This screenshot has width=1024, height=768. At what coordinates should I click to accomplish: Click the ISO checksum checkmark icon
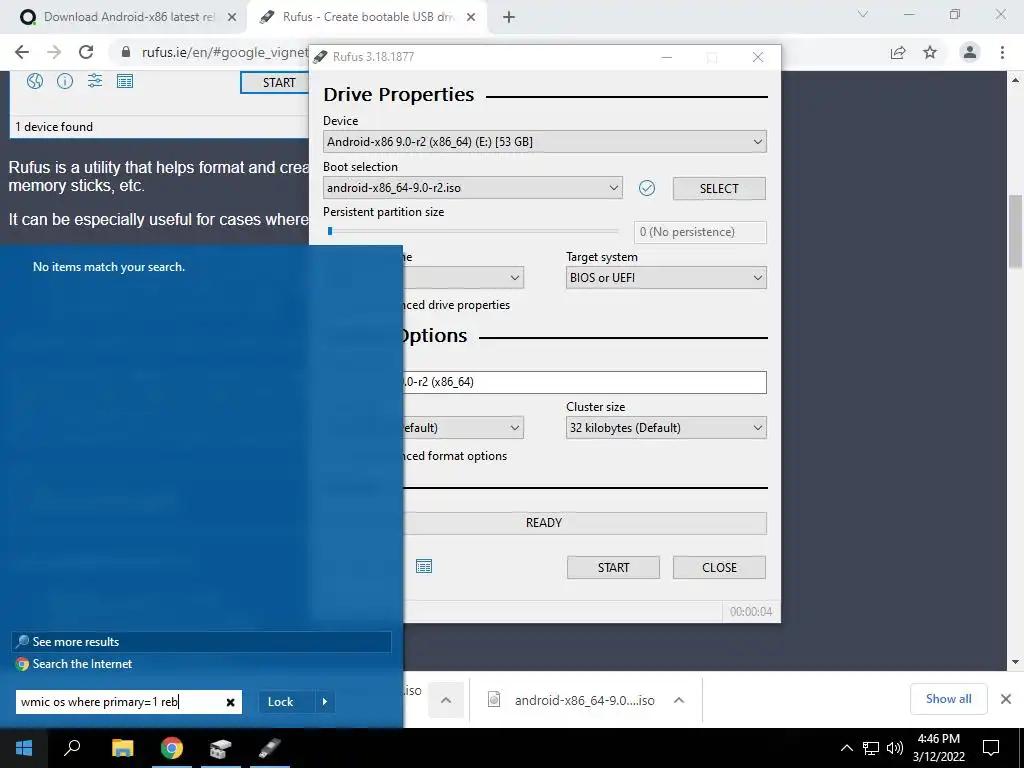[x=647, y=188]
